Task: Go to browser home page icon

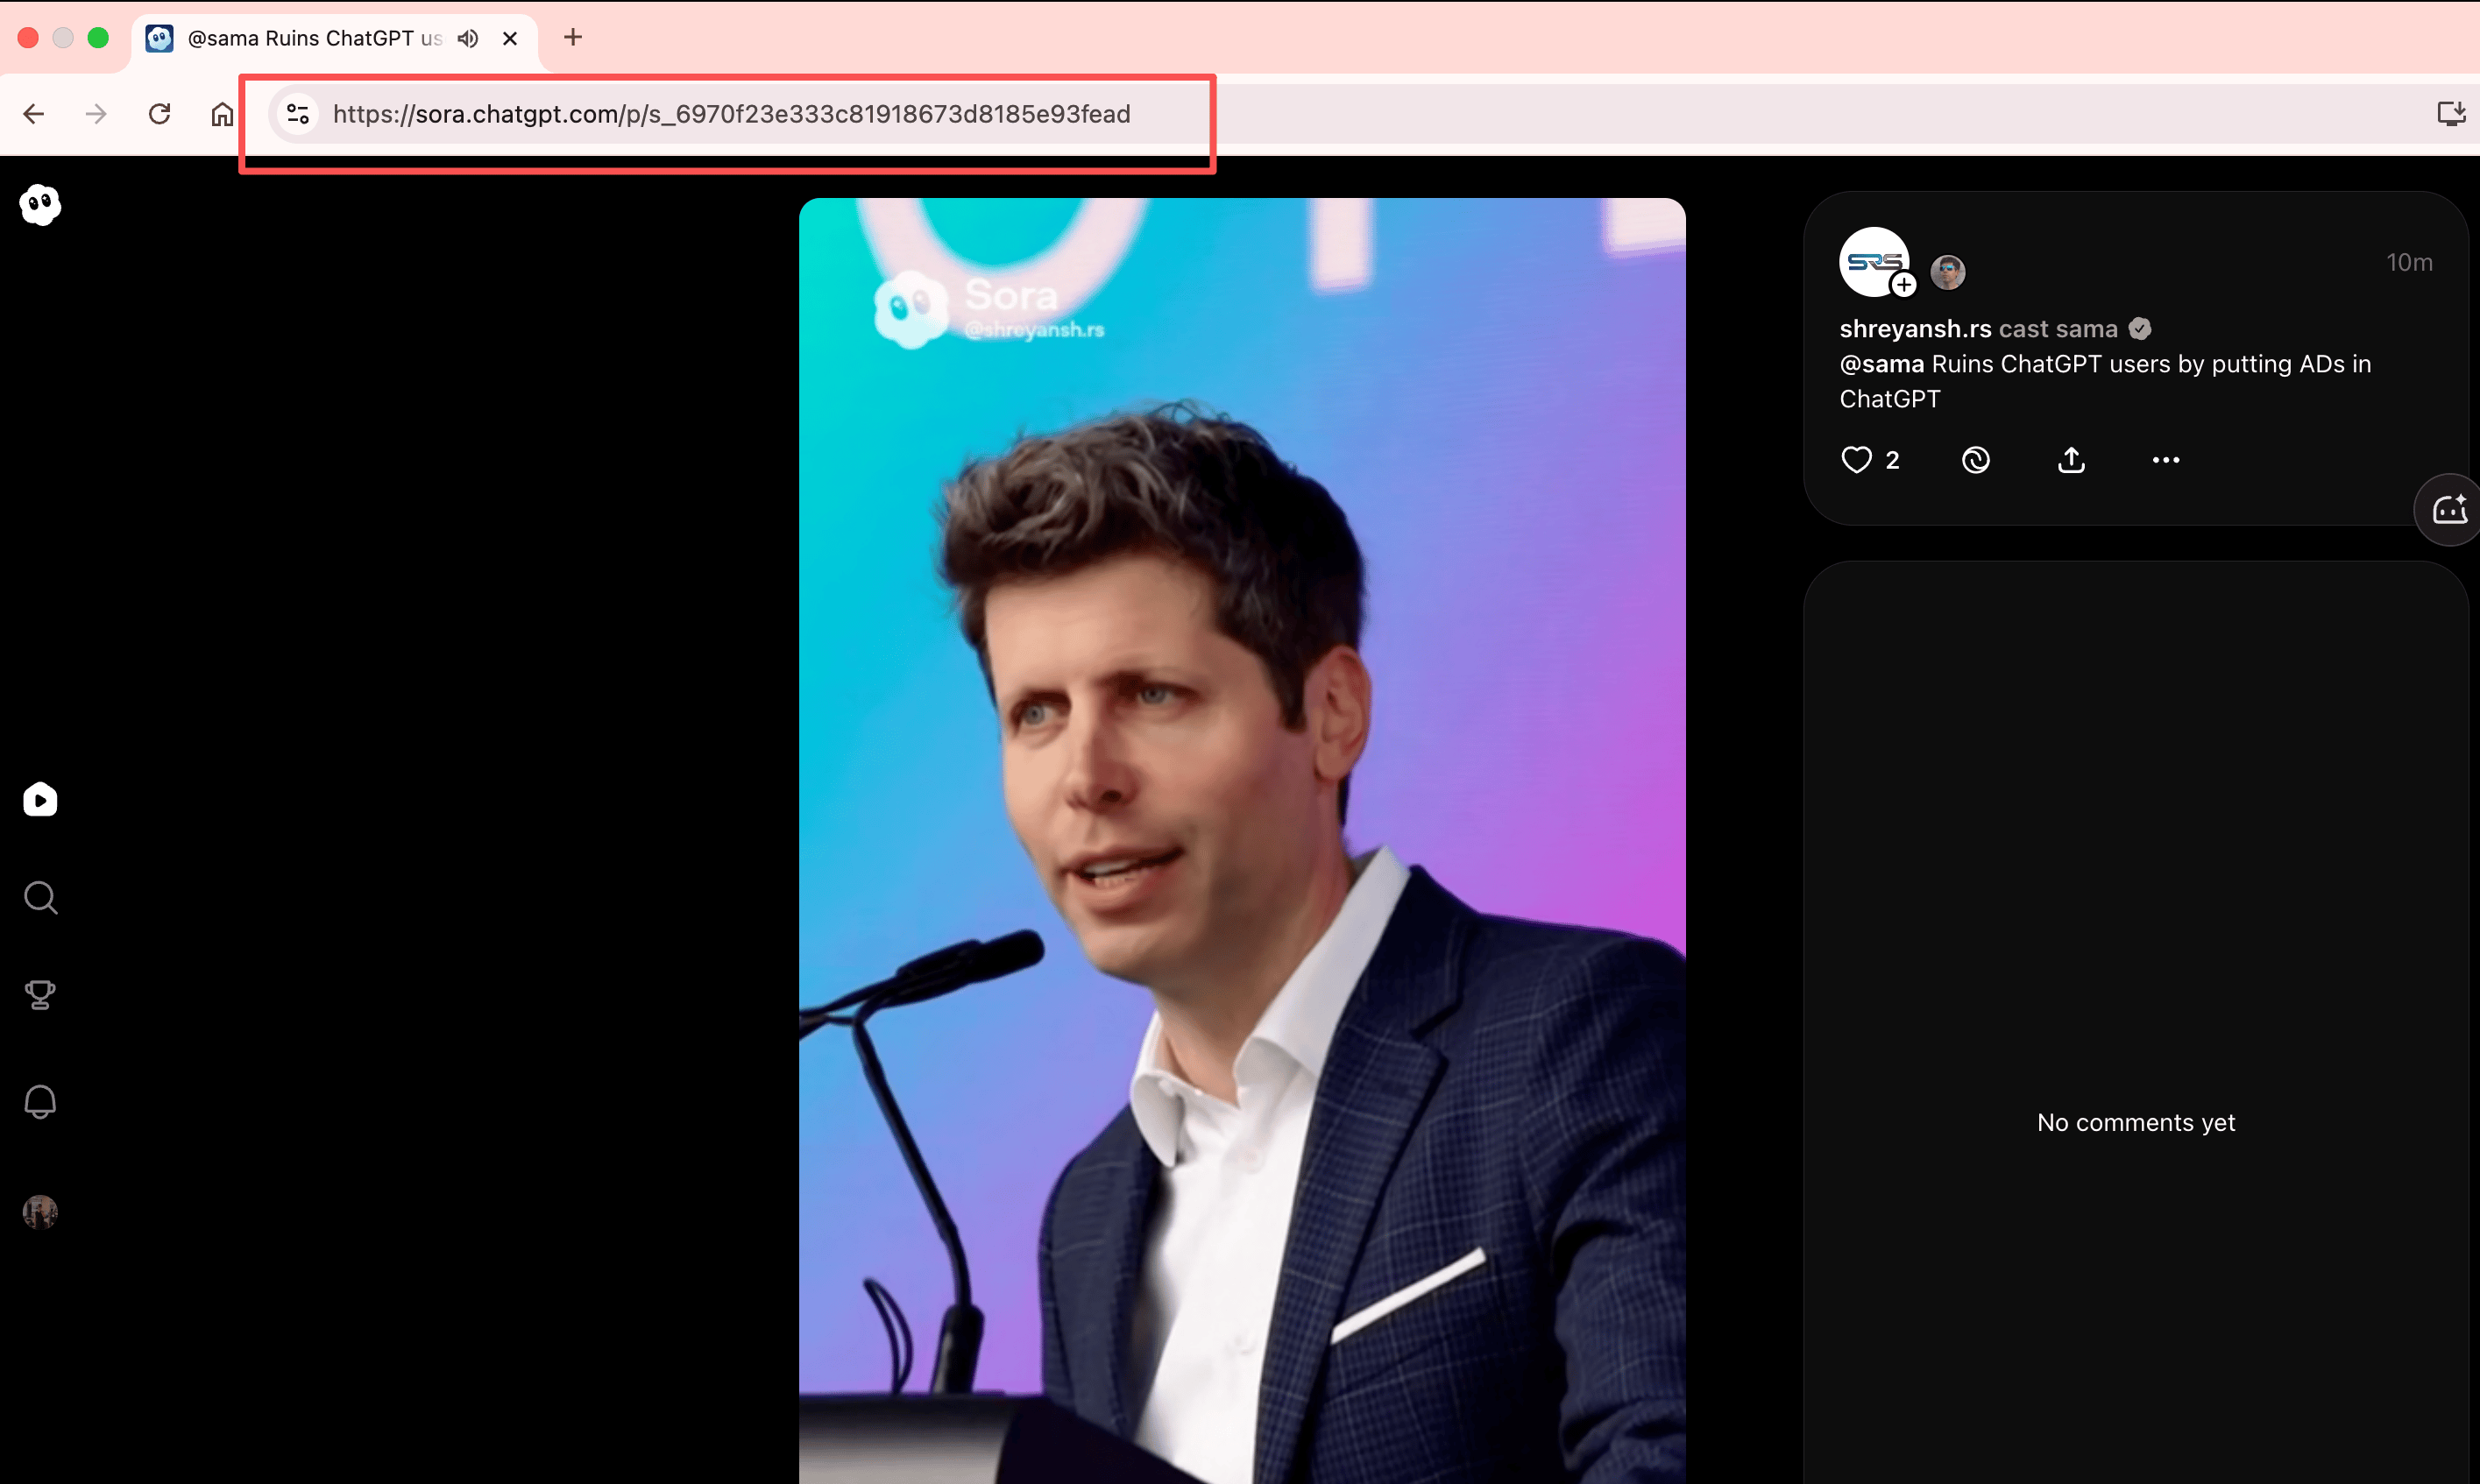Action: point(222,113)
